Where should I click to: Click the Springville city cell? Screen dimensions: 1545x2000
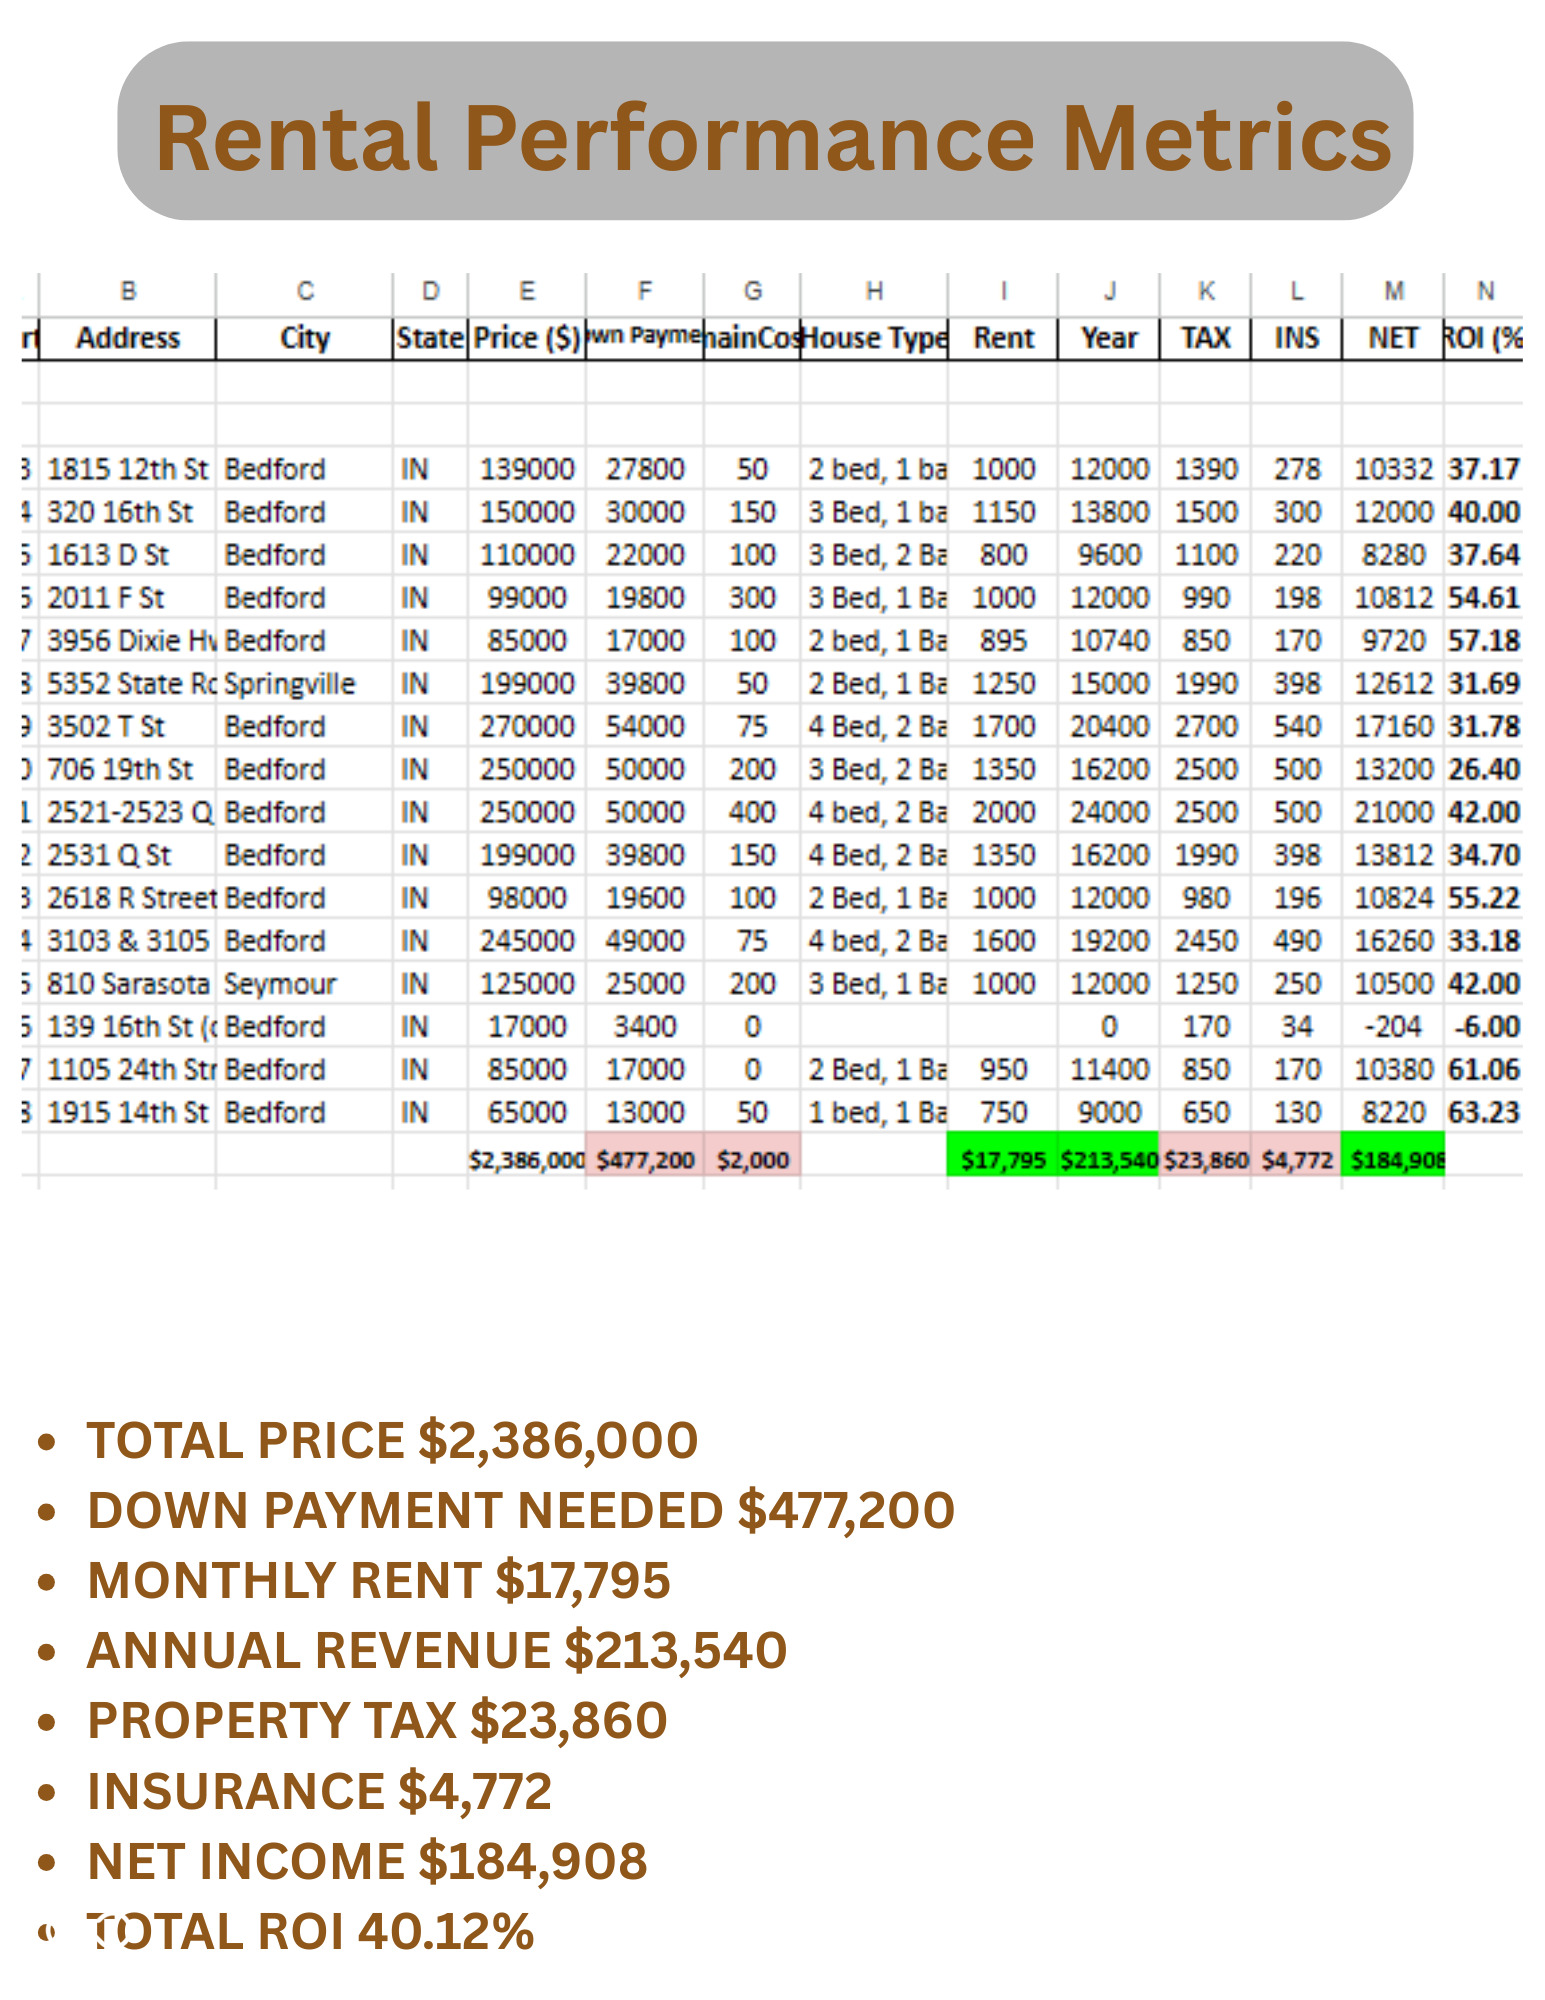289,684
